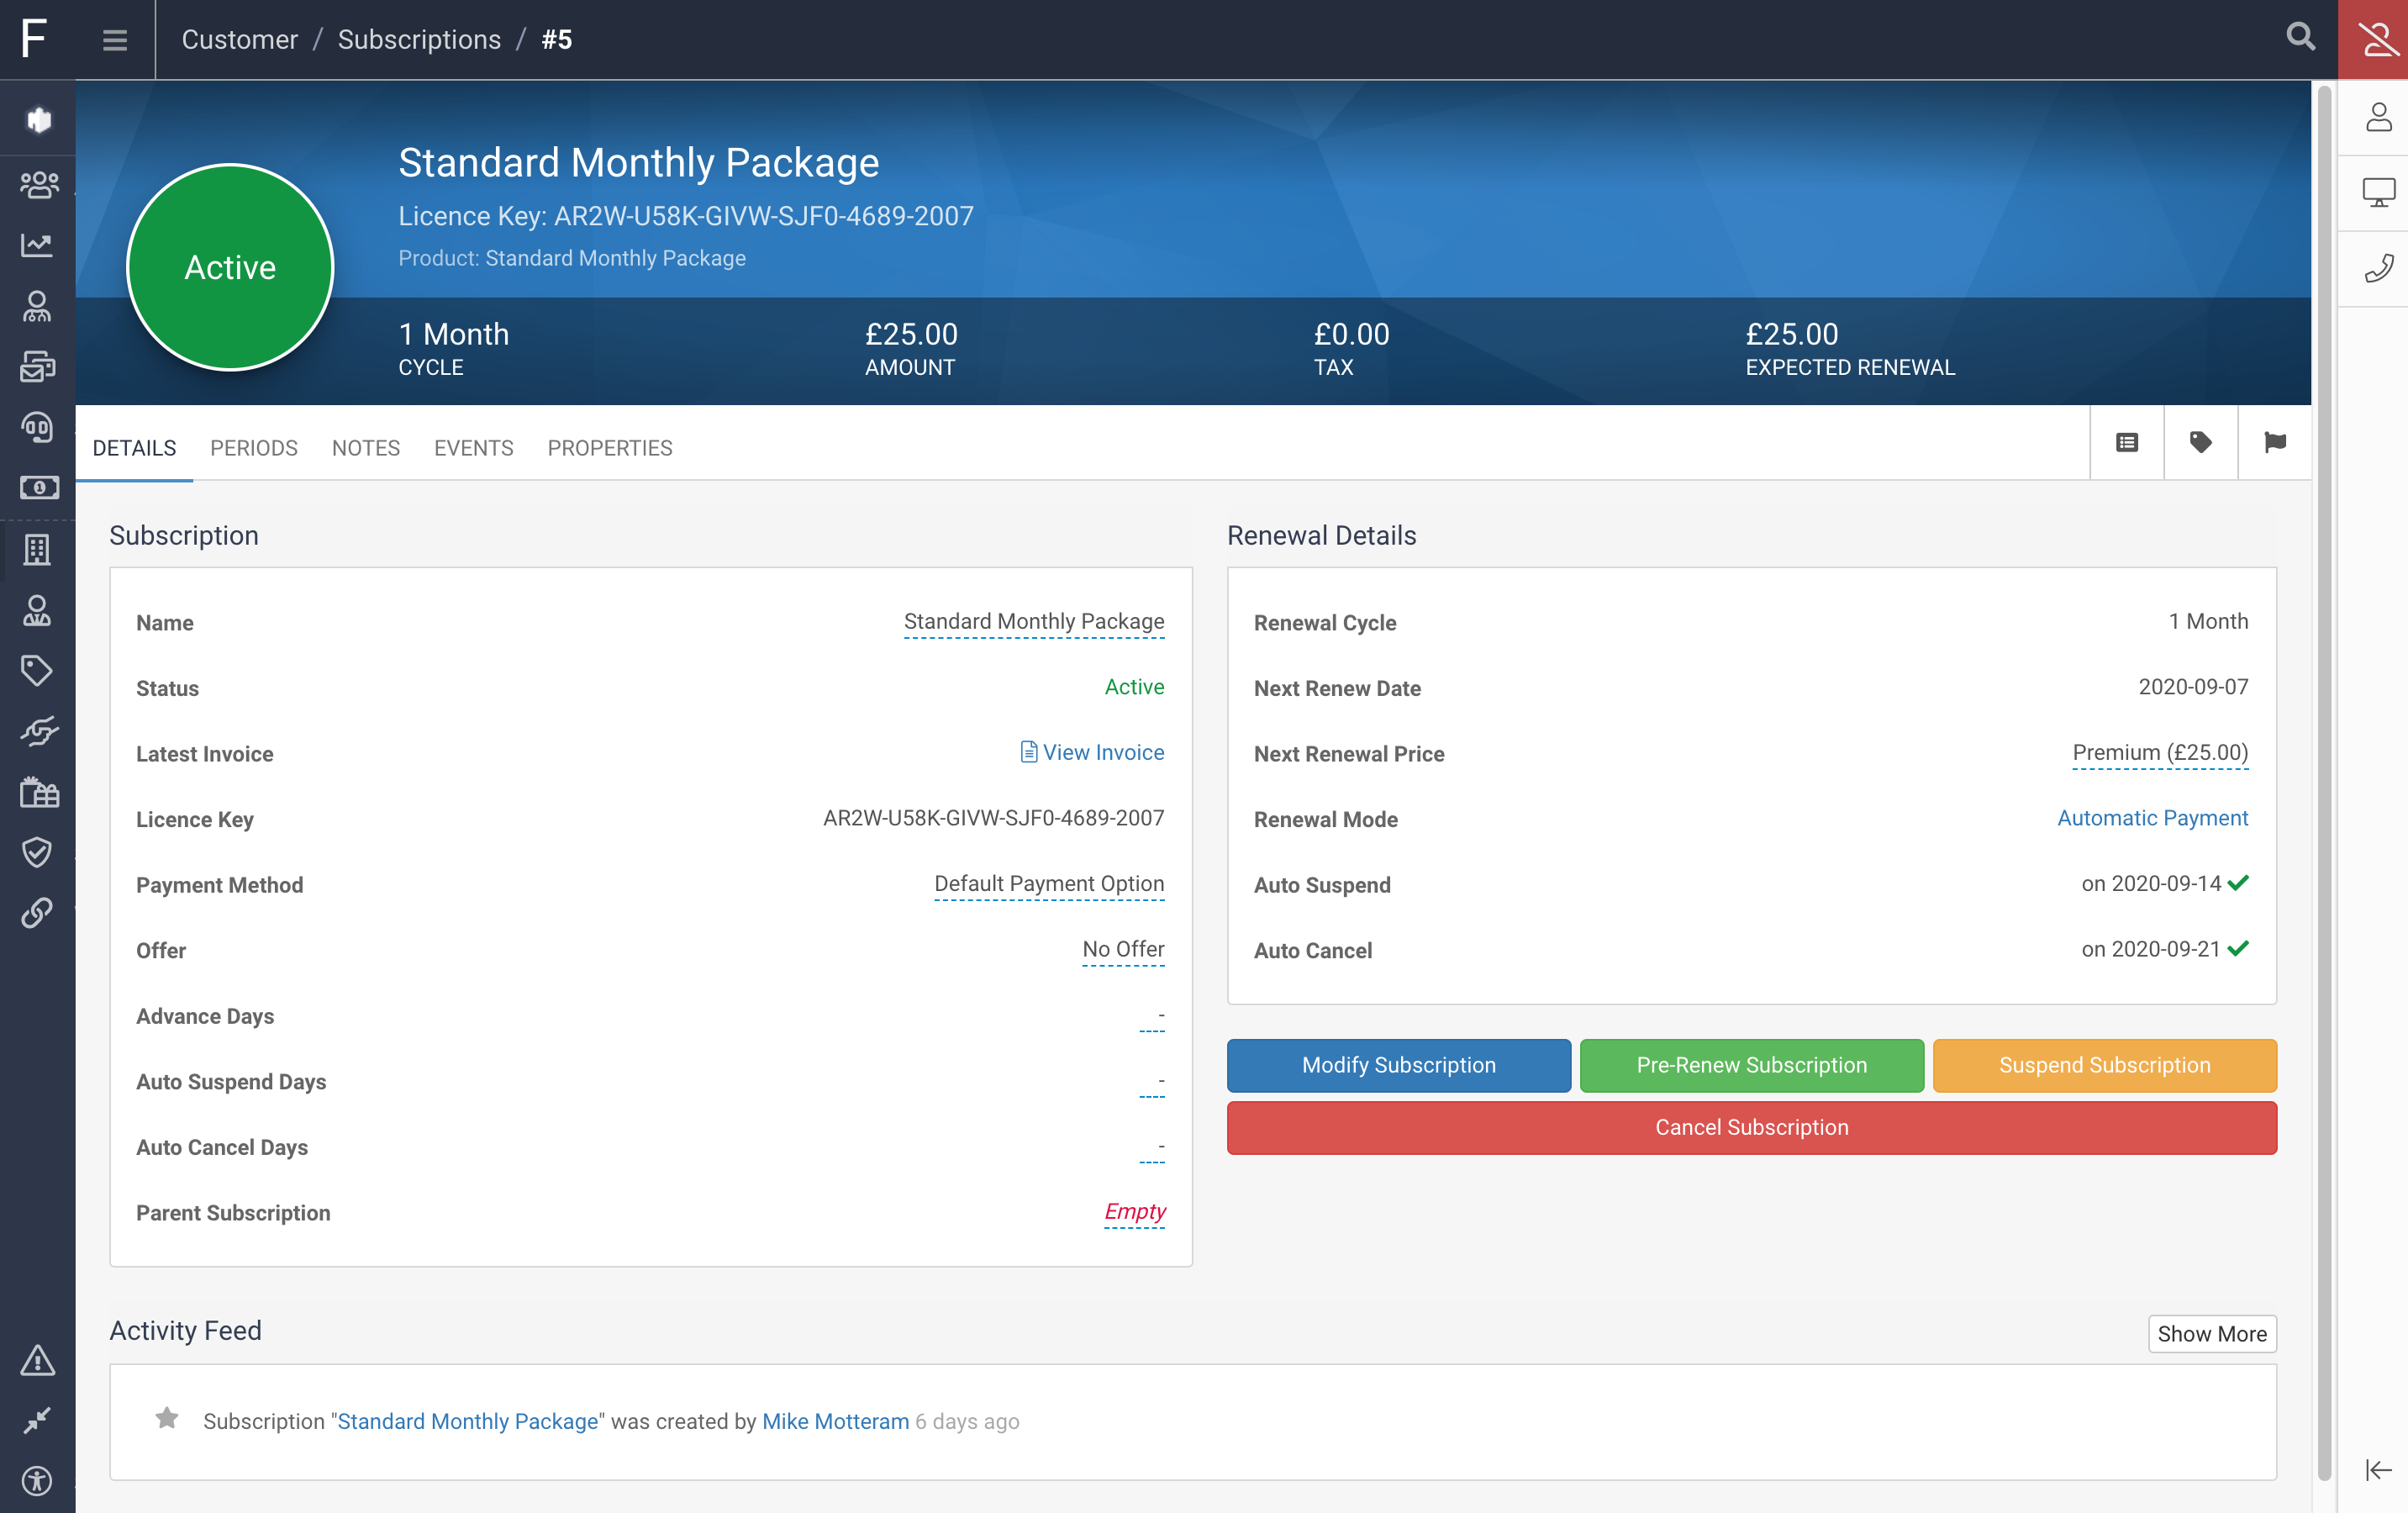
Task: Edit the Payment Method Default Payment Option
Action: (x=1048, y=884)
